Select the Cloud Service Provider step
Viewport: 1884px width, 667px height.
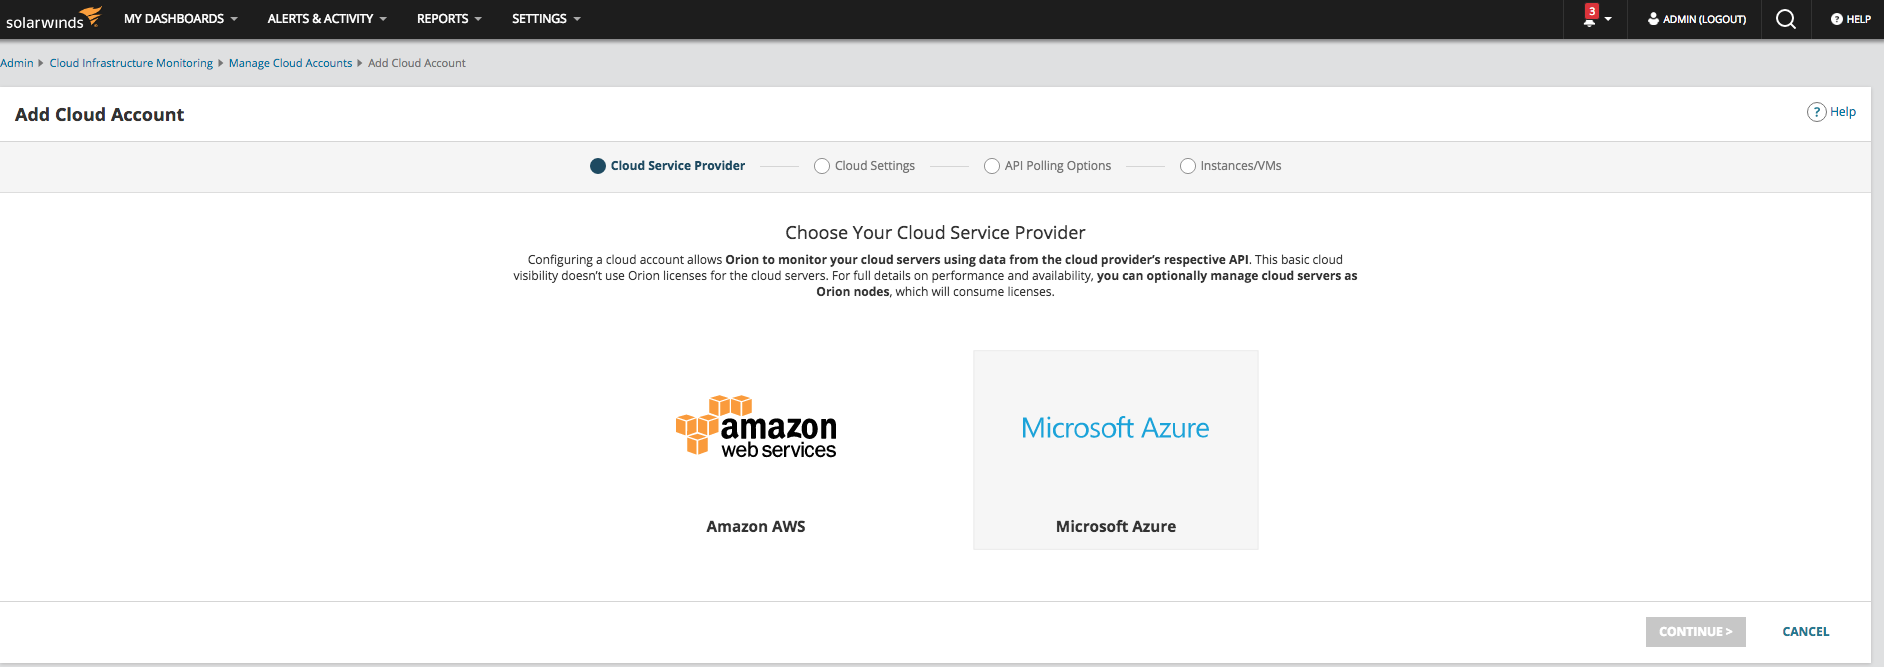pyautogui.click(x=667, y=166)
